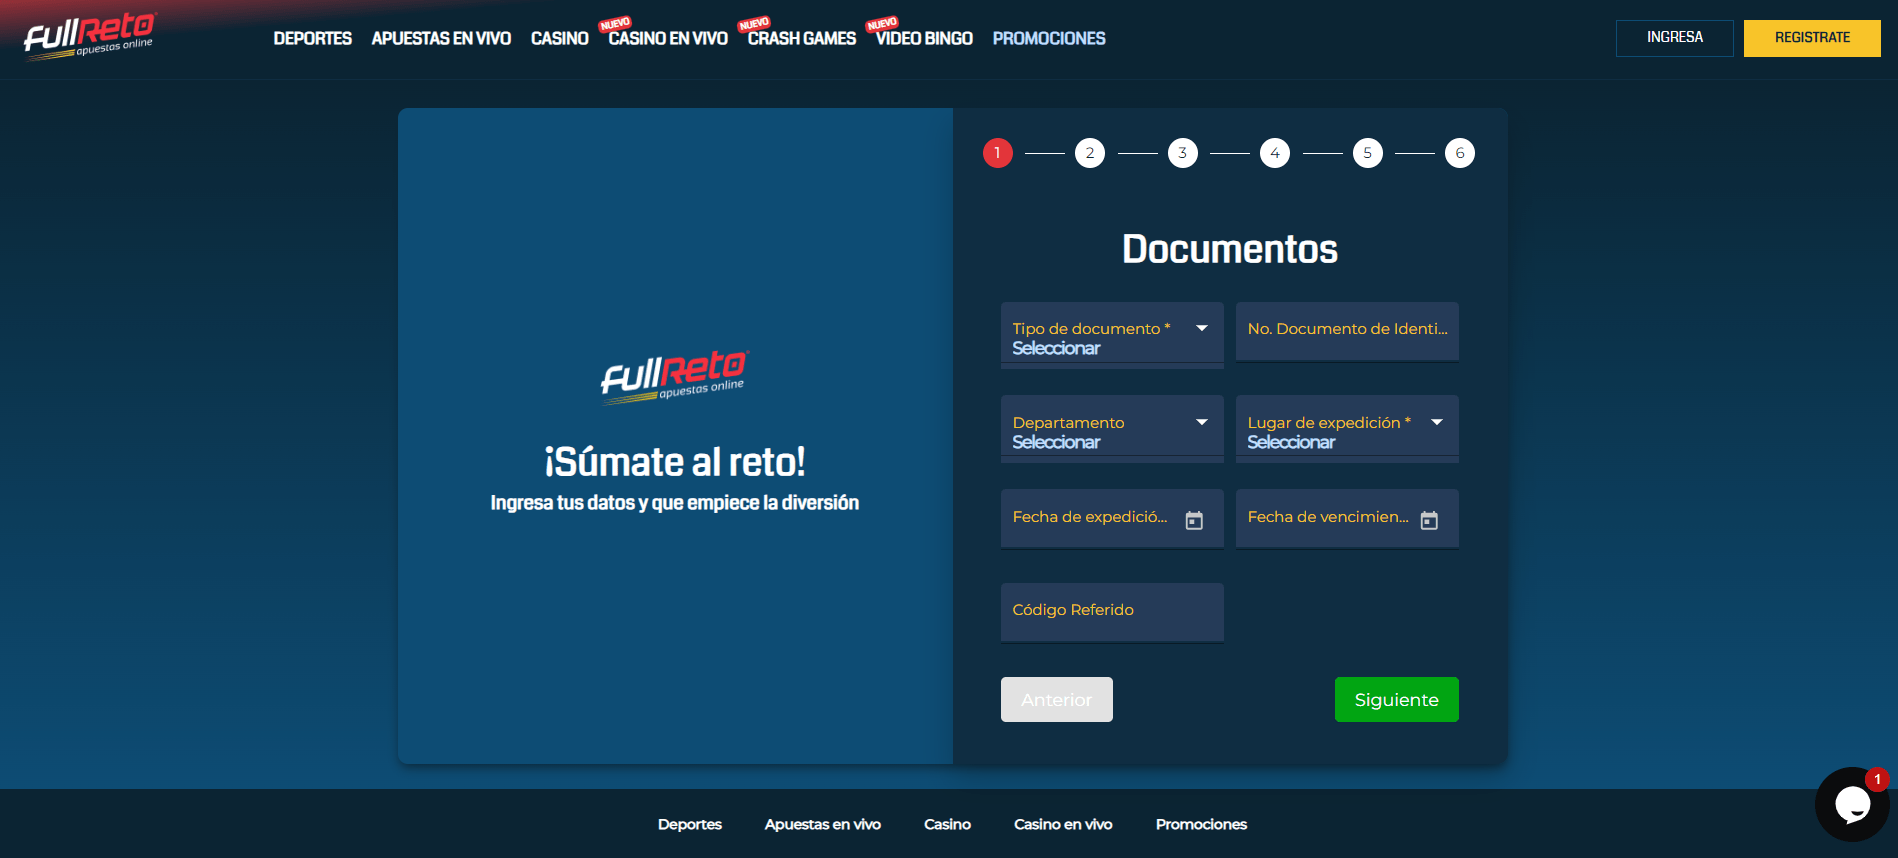Screen dimensions: 1898x858
Task: Open Promociones in top navigation
Action: 1049,38
